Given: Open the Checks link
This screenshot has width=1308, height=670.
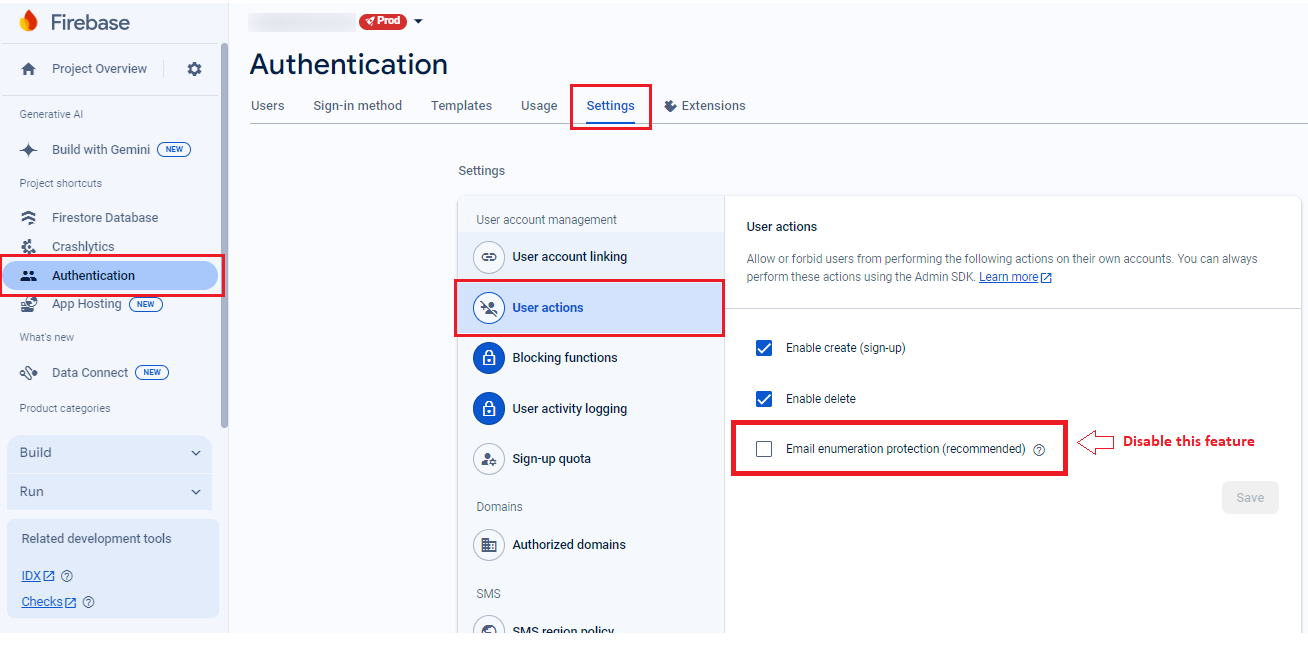Looking at the screenshot, I should click(x=49, y=602).
